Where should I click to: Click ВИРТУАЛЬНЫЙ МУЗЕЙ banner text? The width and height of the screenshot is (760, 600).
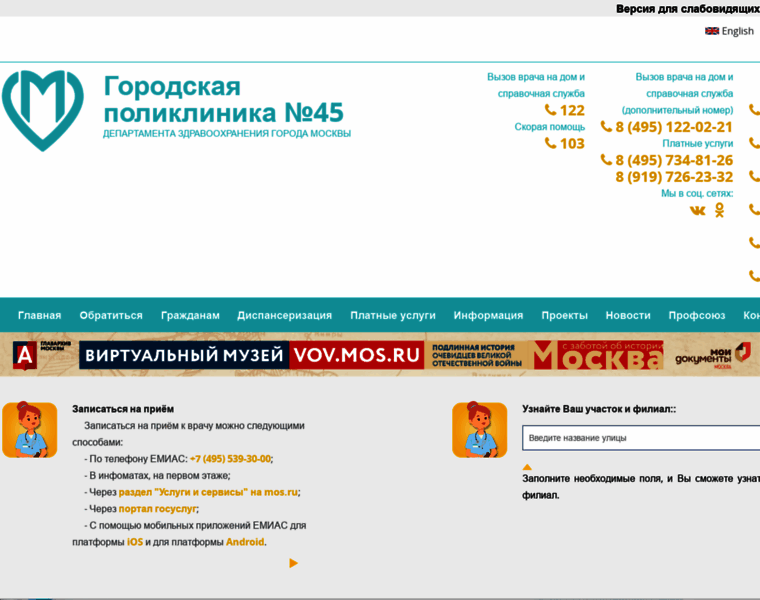tap(184, 355)
